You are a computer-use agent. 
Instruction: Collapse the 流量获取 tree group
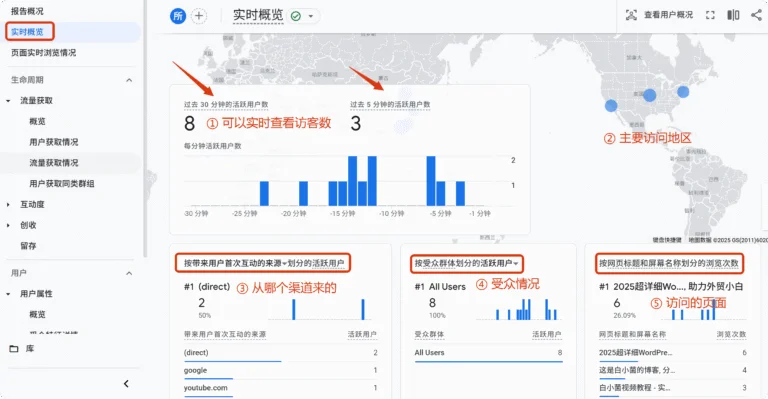point(8,101)
